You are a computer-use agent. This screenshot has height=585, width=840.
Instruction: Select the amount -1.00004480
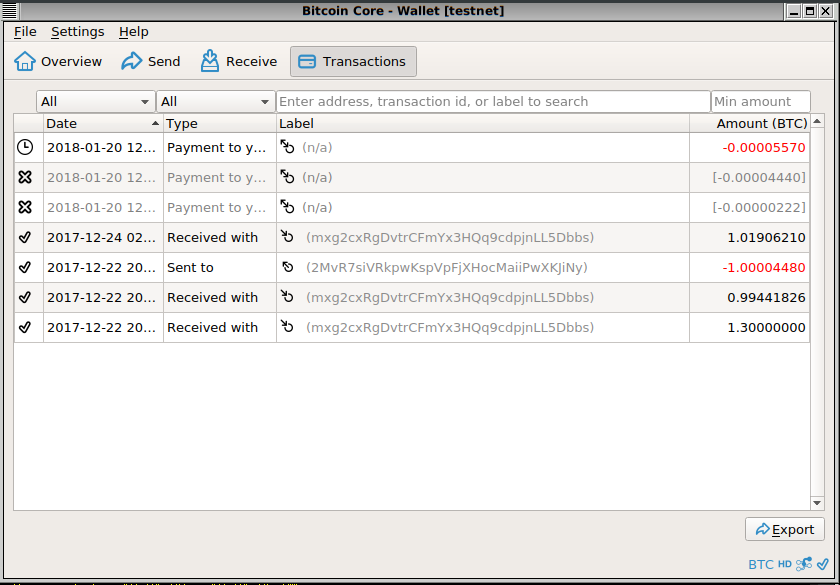[x=764, y=267]
